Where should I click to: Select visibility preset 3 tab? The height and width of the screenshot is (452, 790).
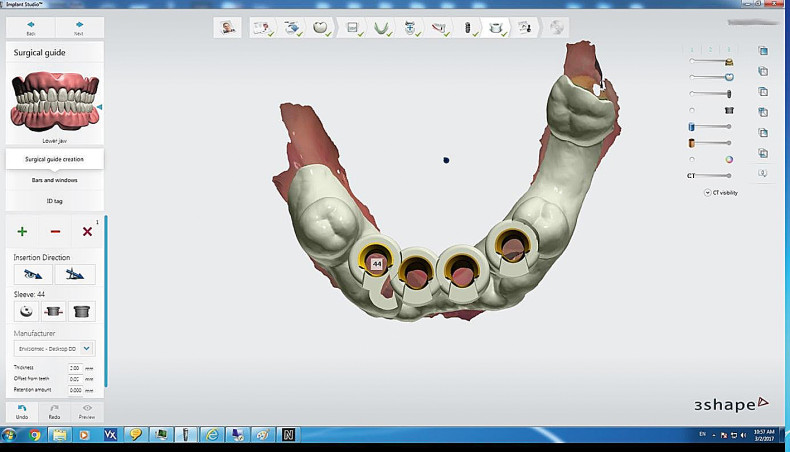point(729,49)
